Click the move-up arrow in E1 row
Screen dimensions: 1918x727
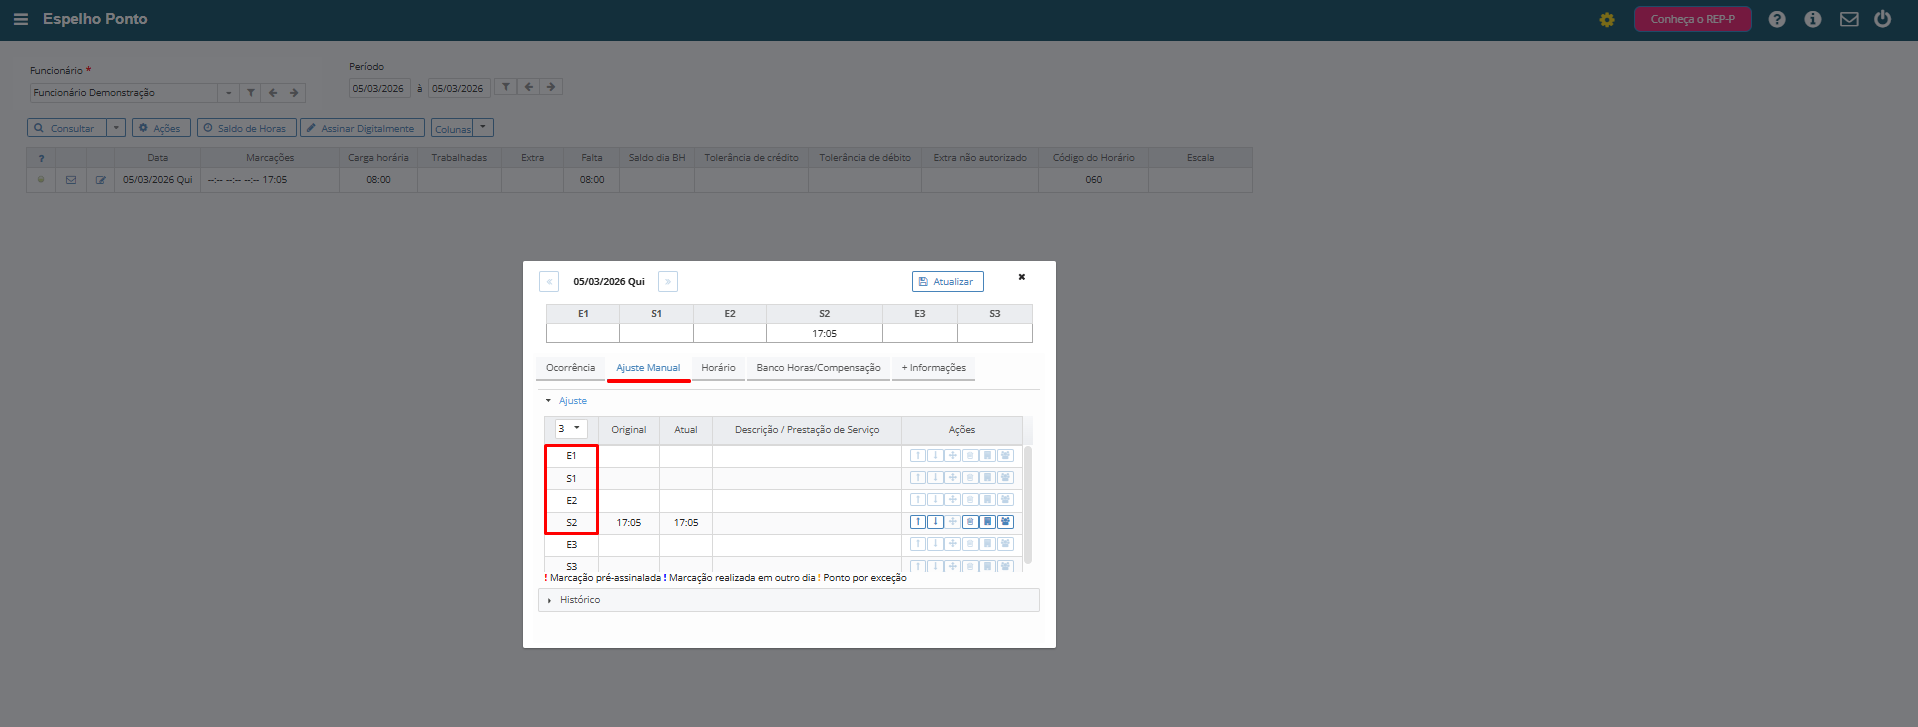pyautogui.click(x=918, y=456)
